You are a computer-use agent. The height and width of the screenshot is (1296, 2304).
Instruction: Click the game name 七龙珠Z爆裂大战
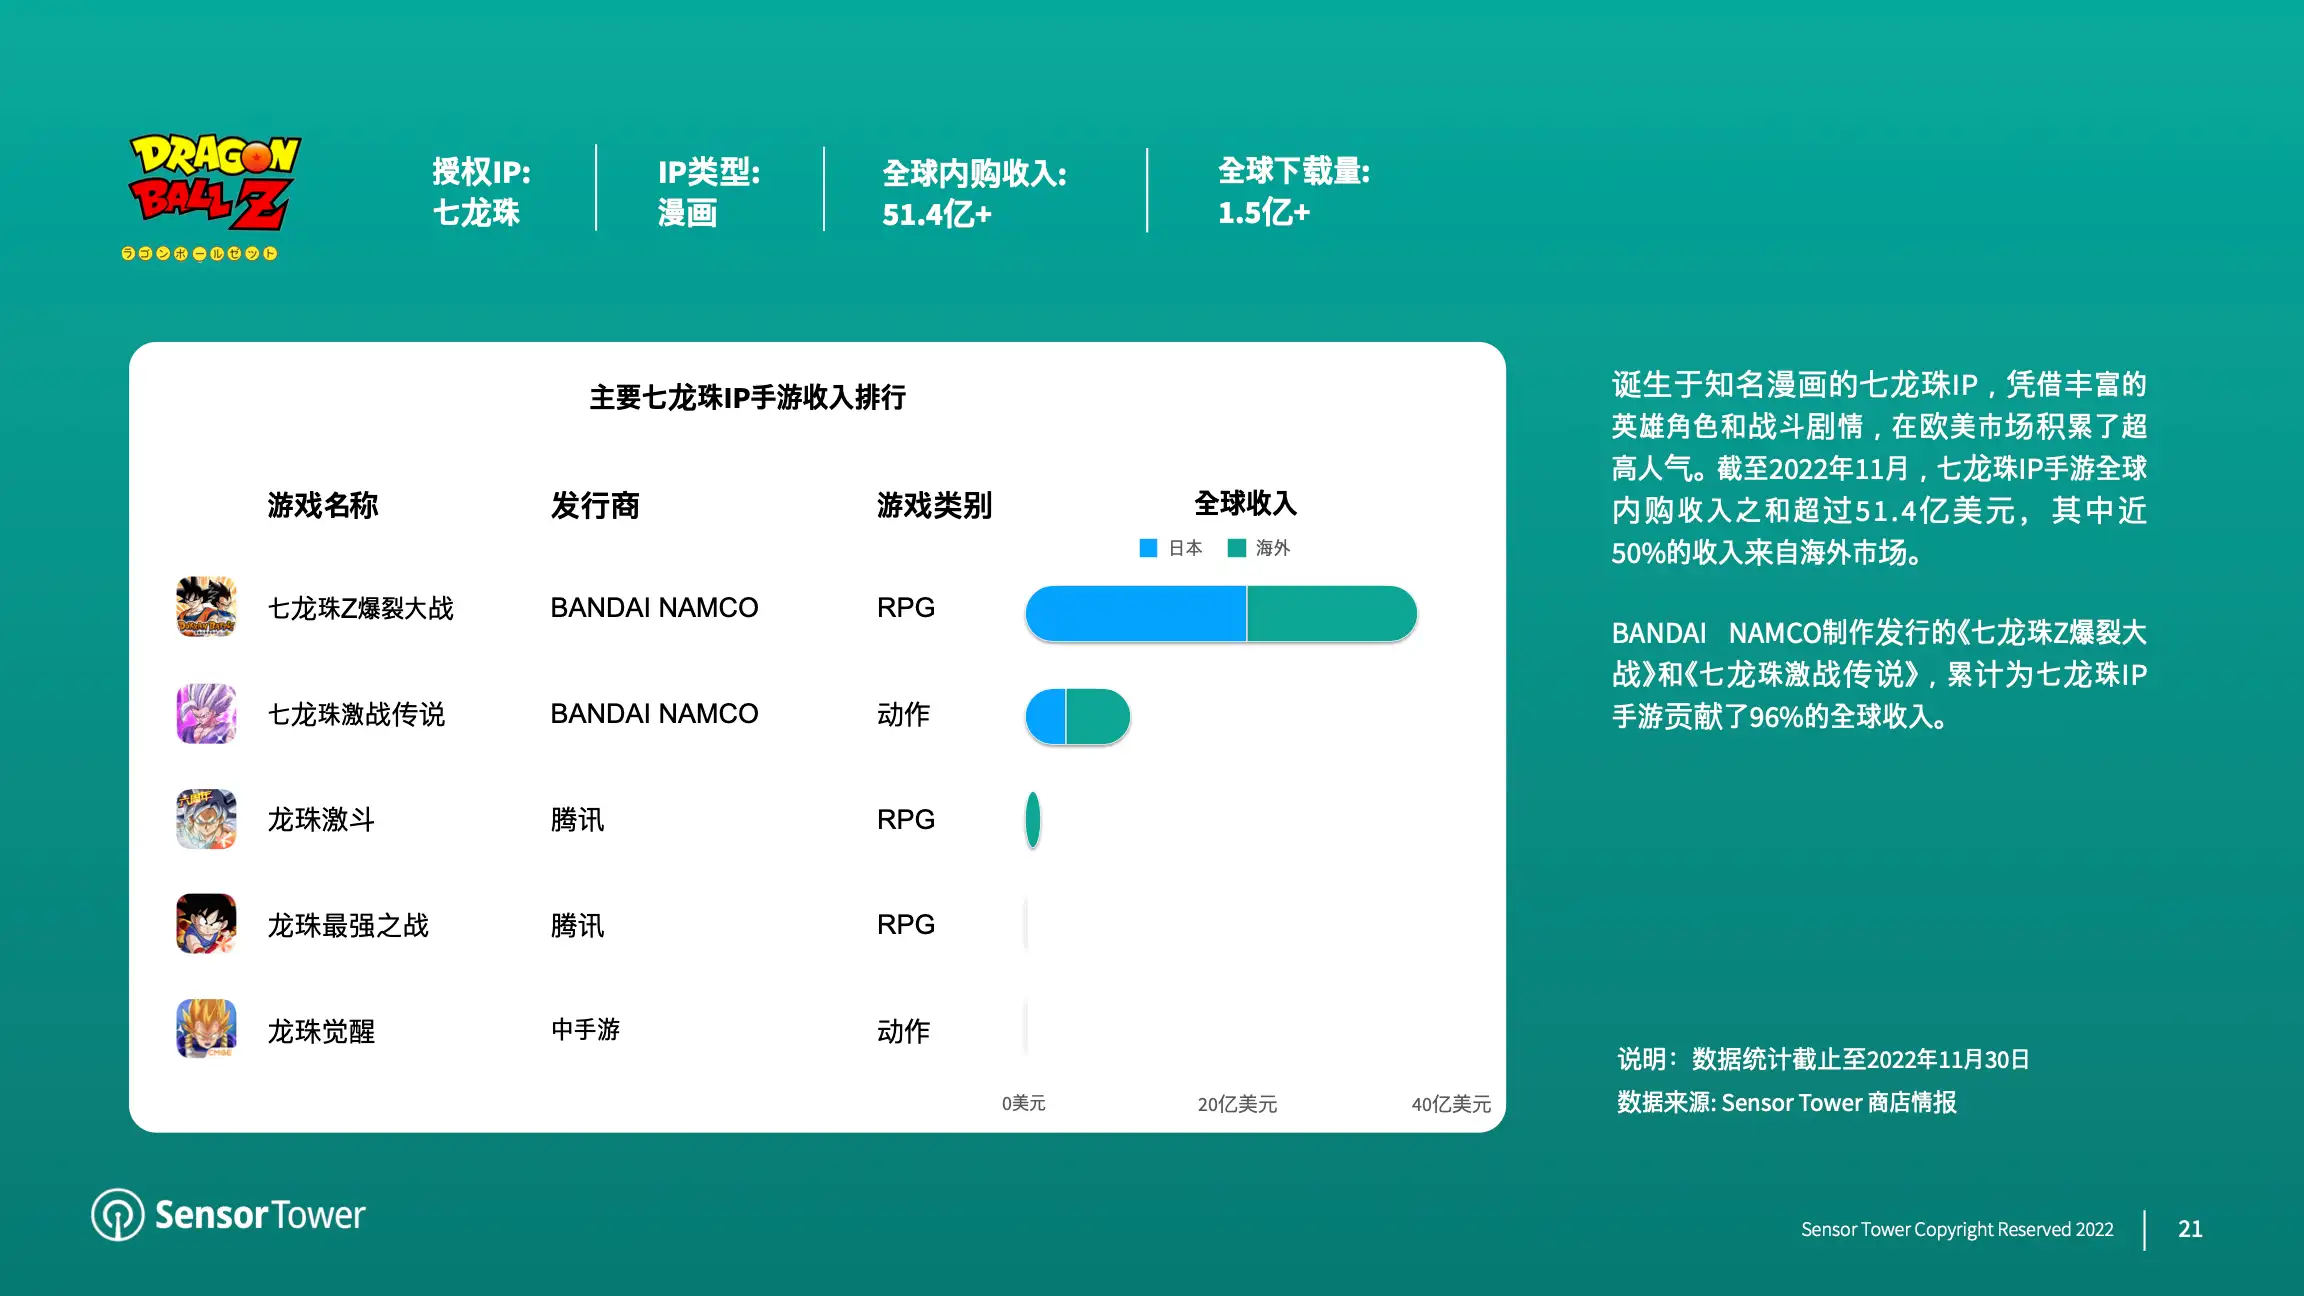pos(361,608)
